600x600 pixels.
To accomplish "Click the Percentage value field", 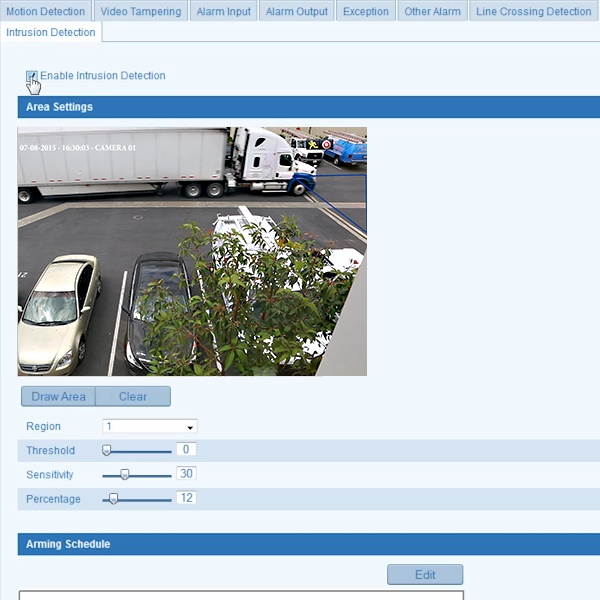I will click(x=186, y=498).
